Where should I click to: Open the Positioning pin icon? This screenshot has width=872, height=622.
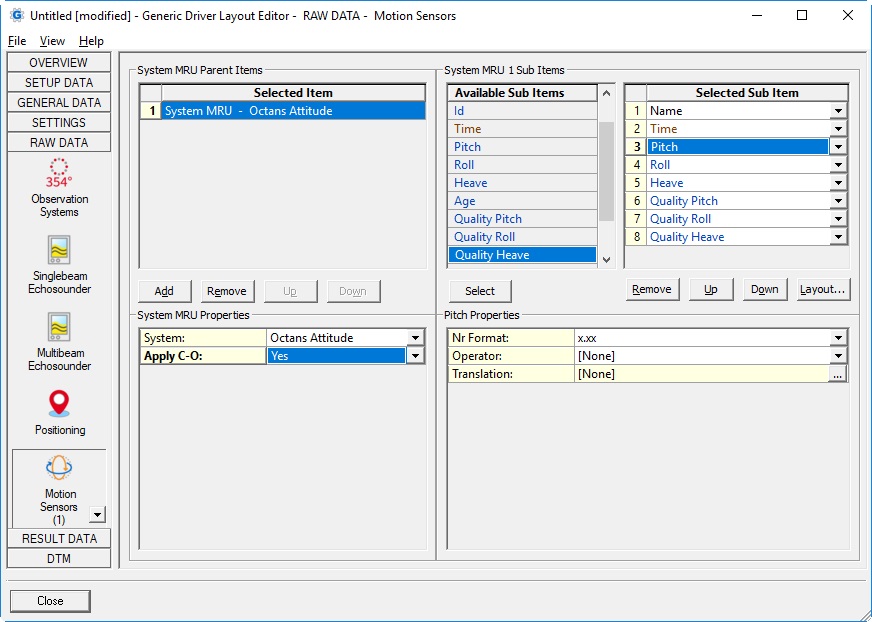click(59, 404)
